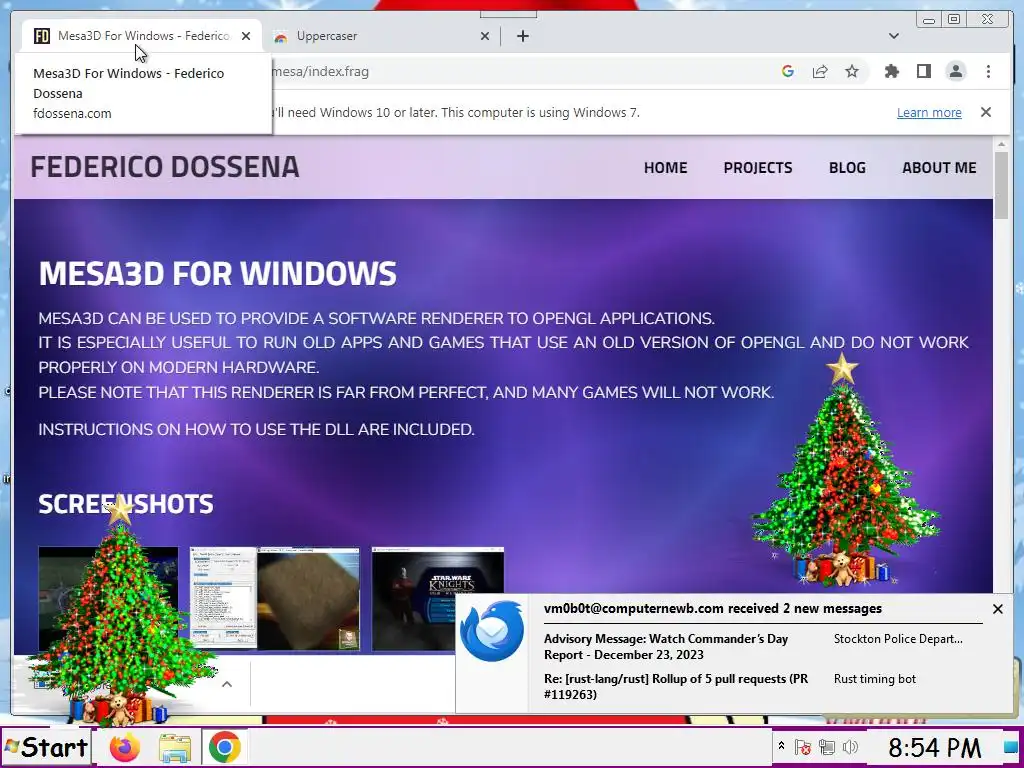Open BLOG in site navigation
1024x768 pixels.
(847, 168)
